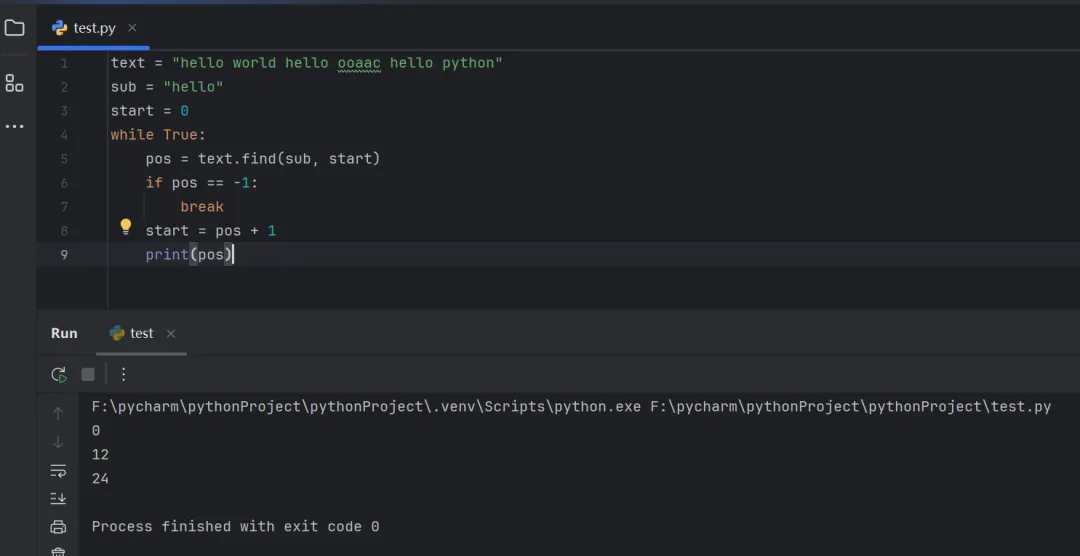The width and height of the screenshot is (1080, 556).
Task: Open the Project folder tool window
Action: (14, 28)
